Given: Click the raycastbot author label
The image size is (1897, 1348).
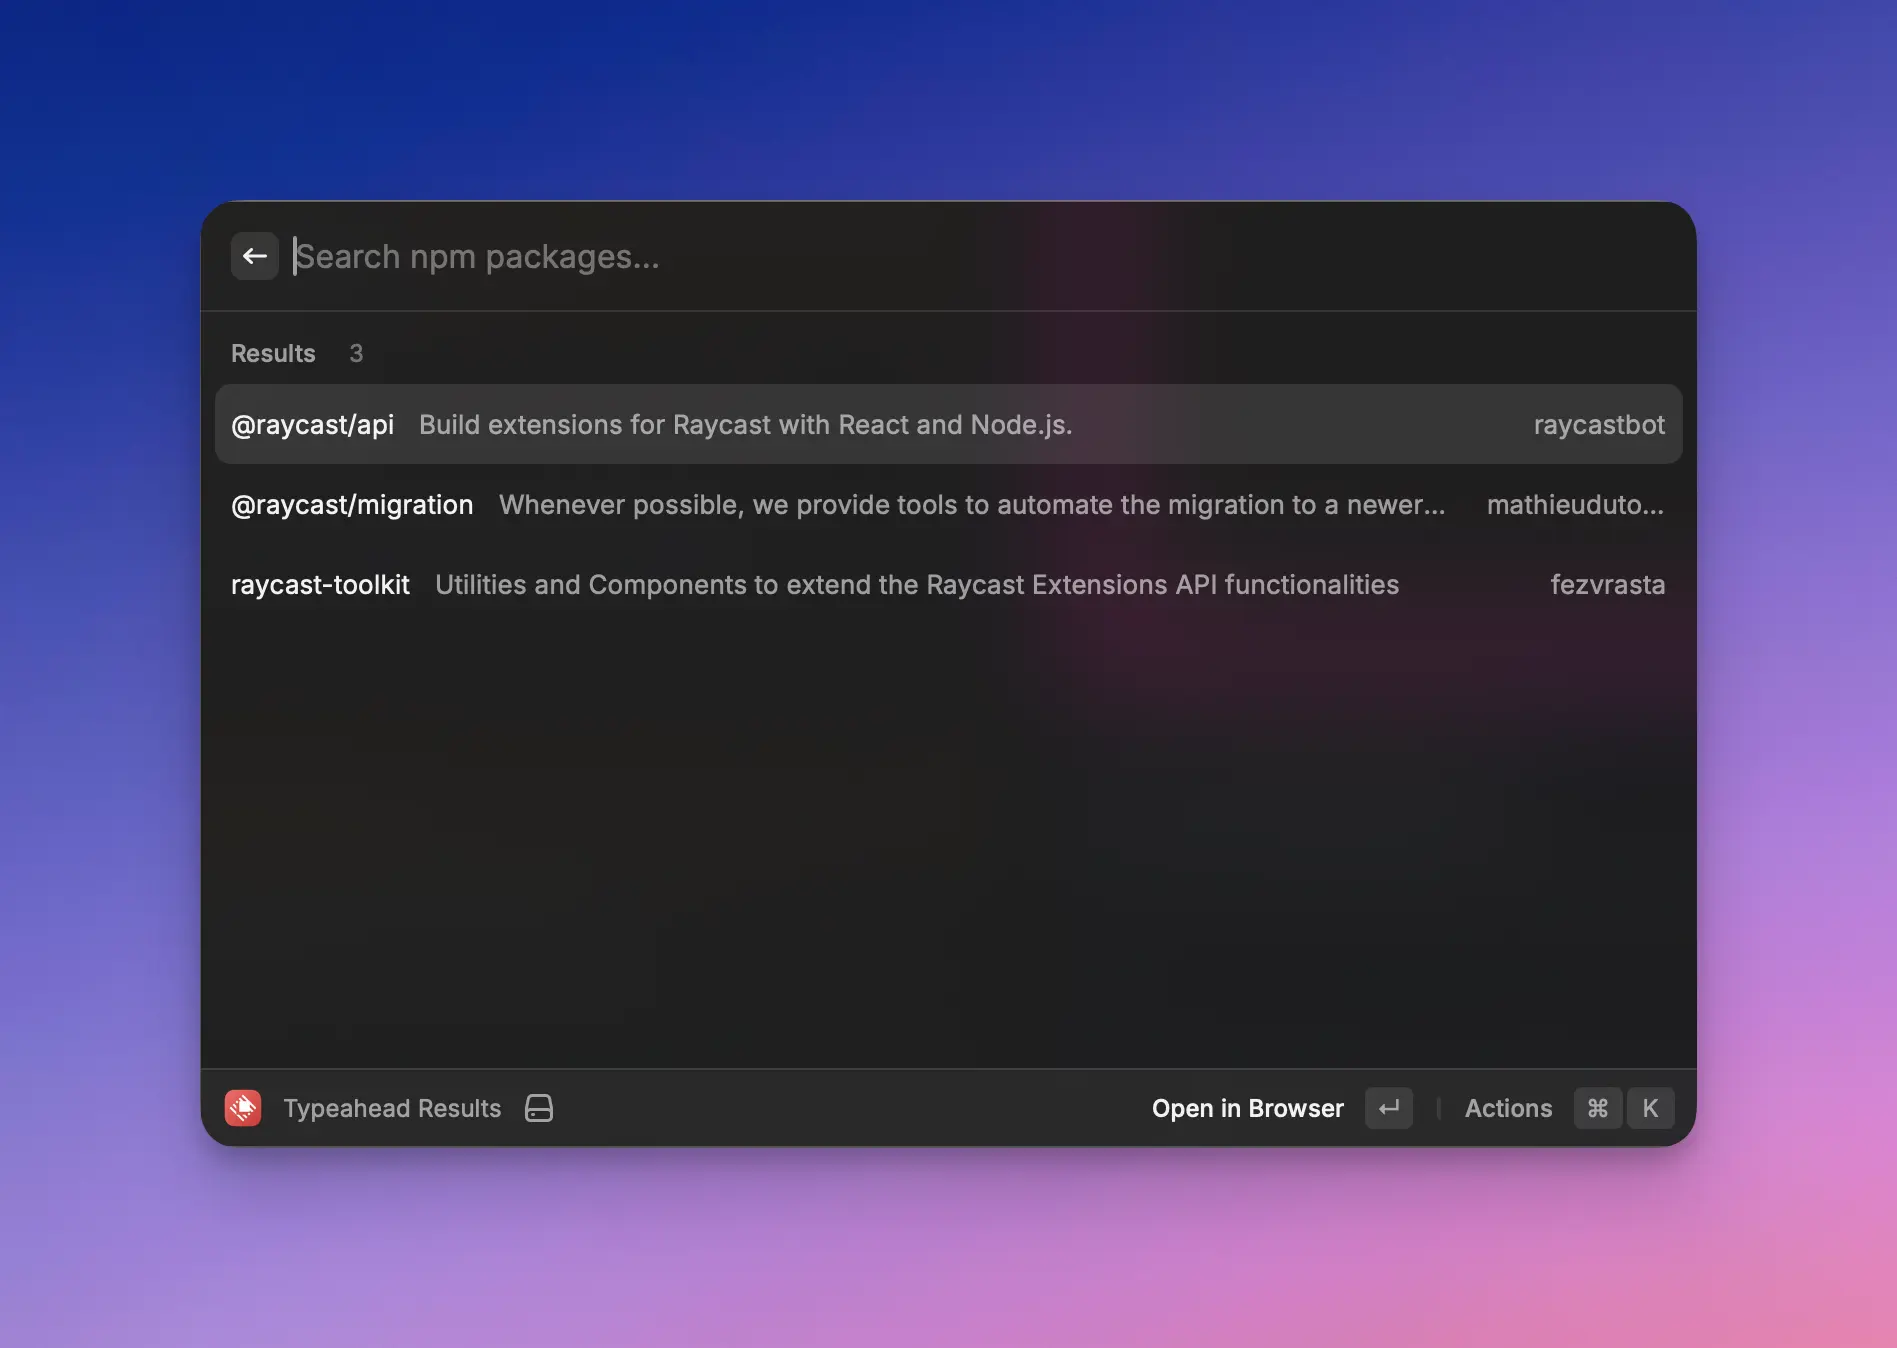Looking at the screenshot, I should click(1598, 425).
